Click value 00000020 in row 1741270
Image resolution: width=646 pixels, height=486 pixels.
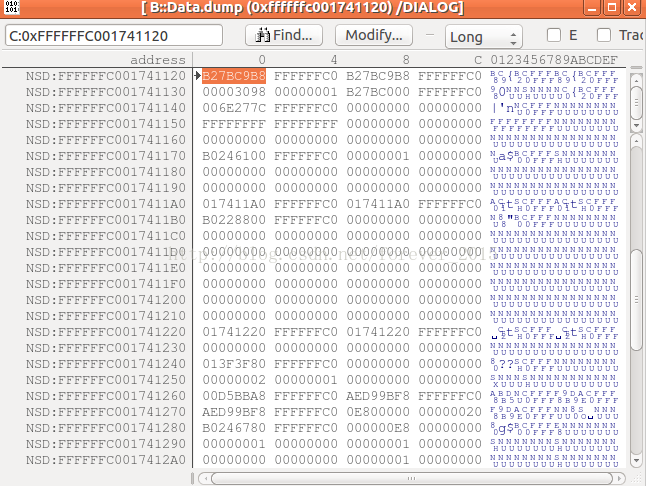[450, 412]
